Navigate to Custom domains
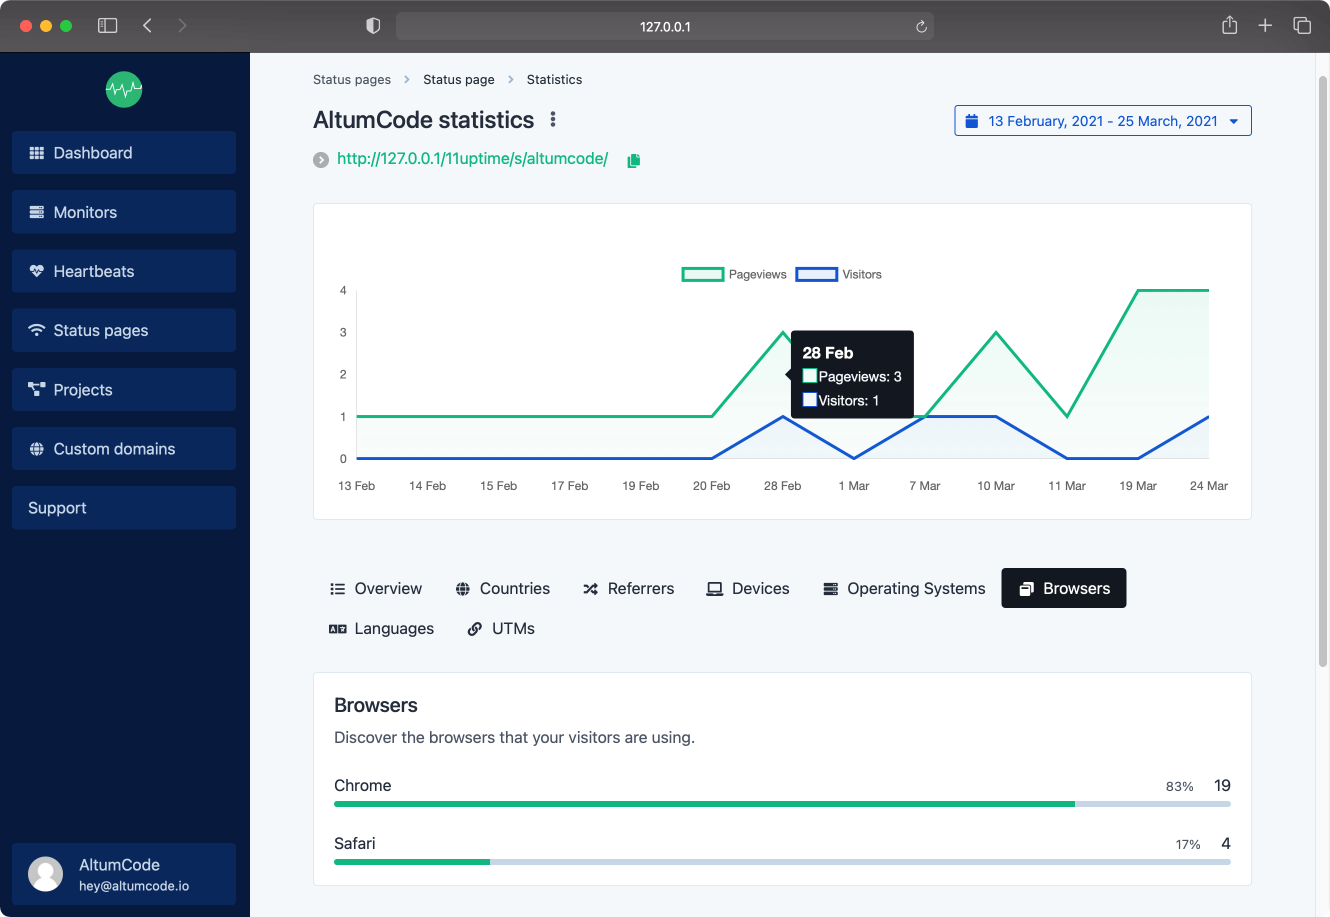Screen dimensions: 1330x917 [x=124, y=449]
